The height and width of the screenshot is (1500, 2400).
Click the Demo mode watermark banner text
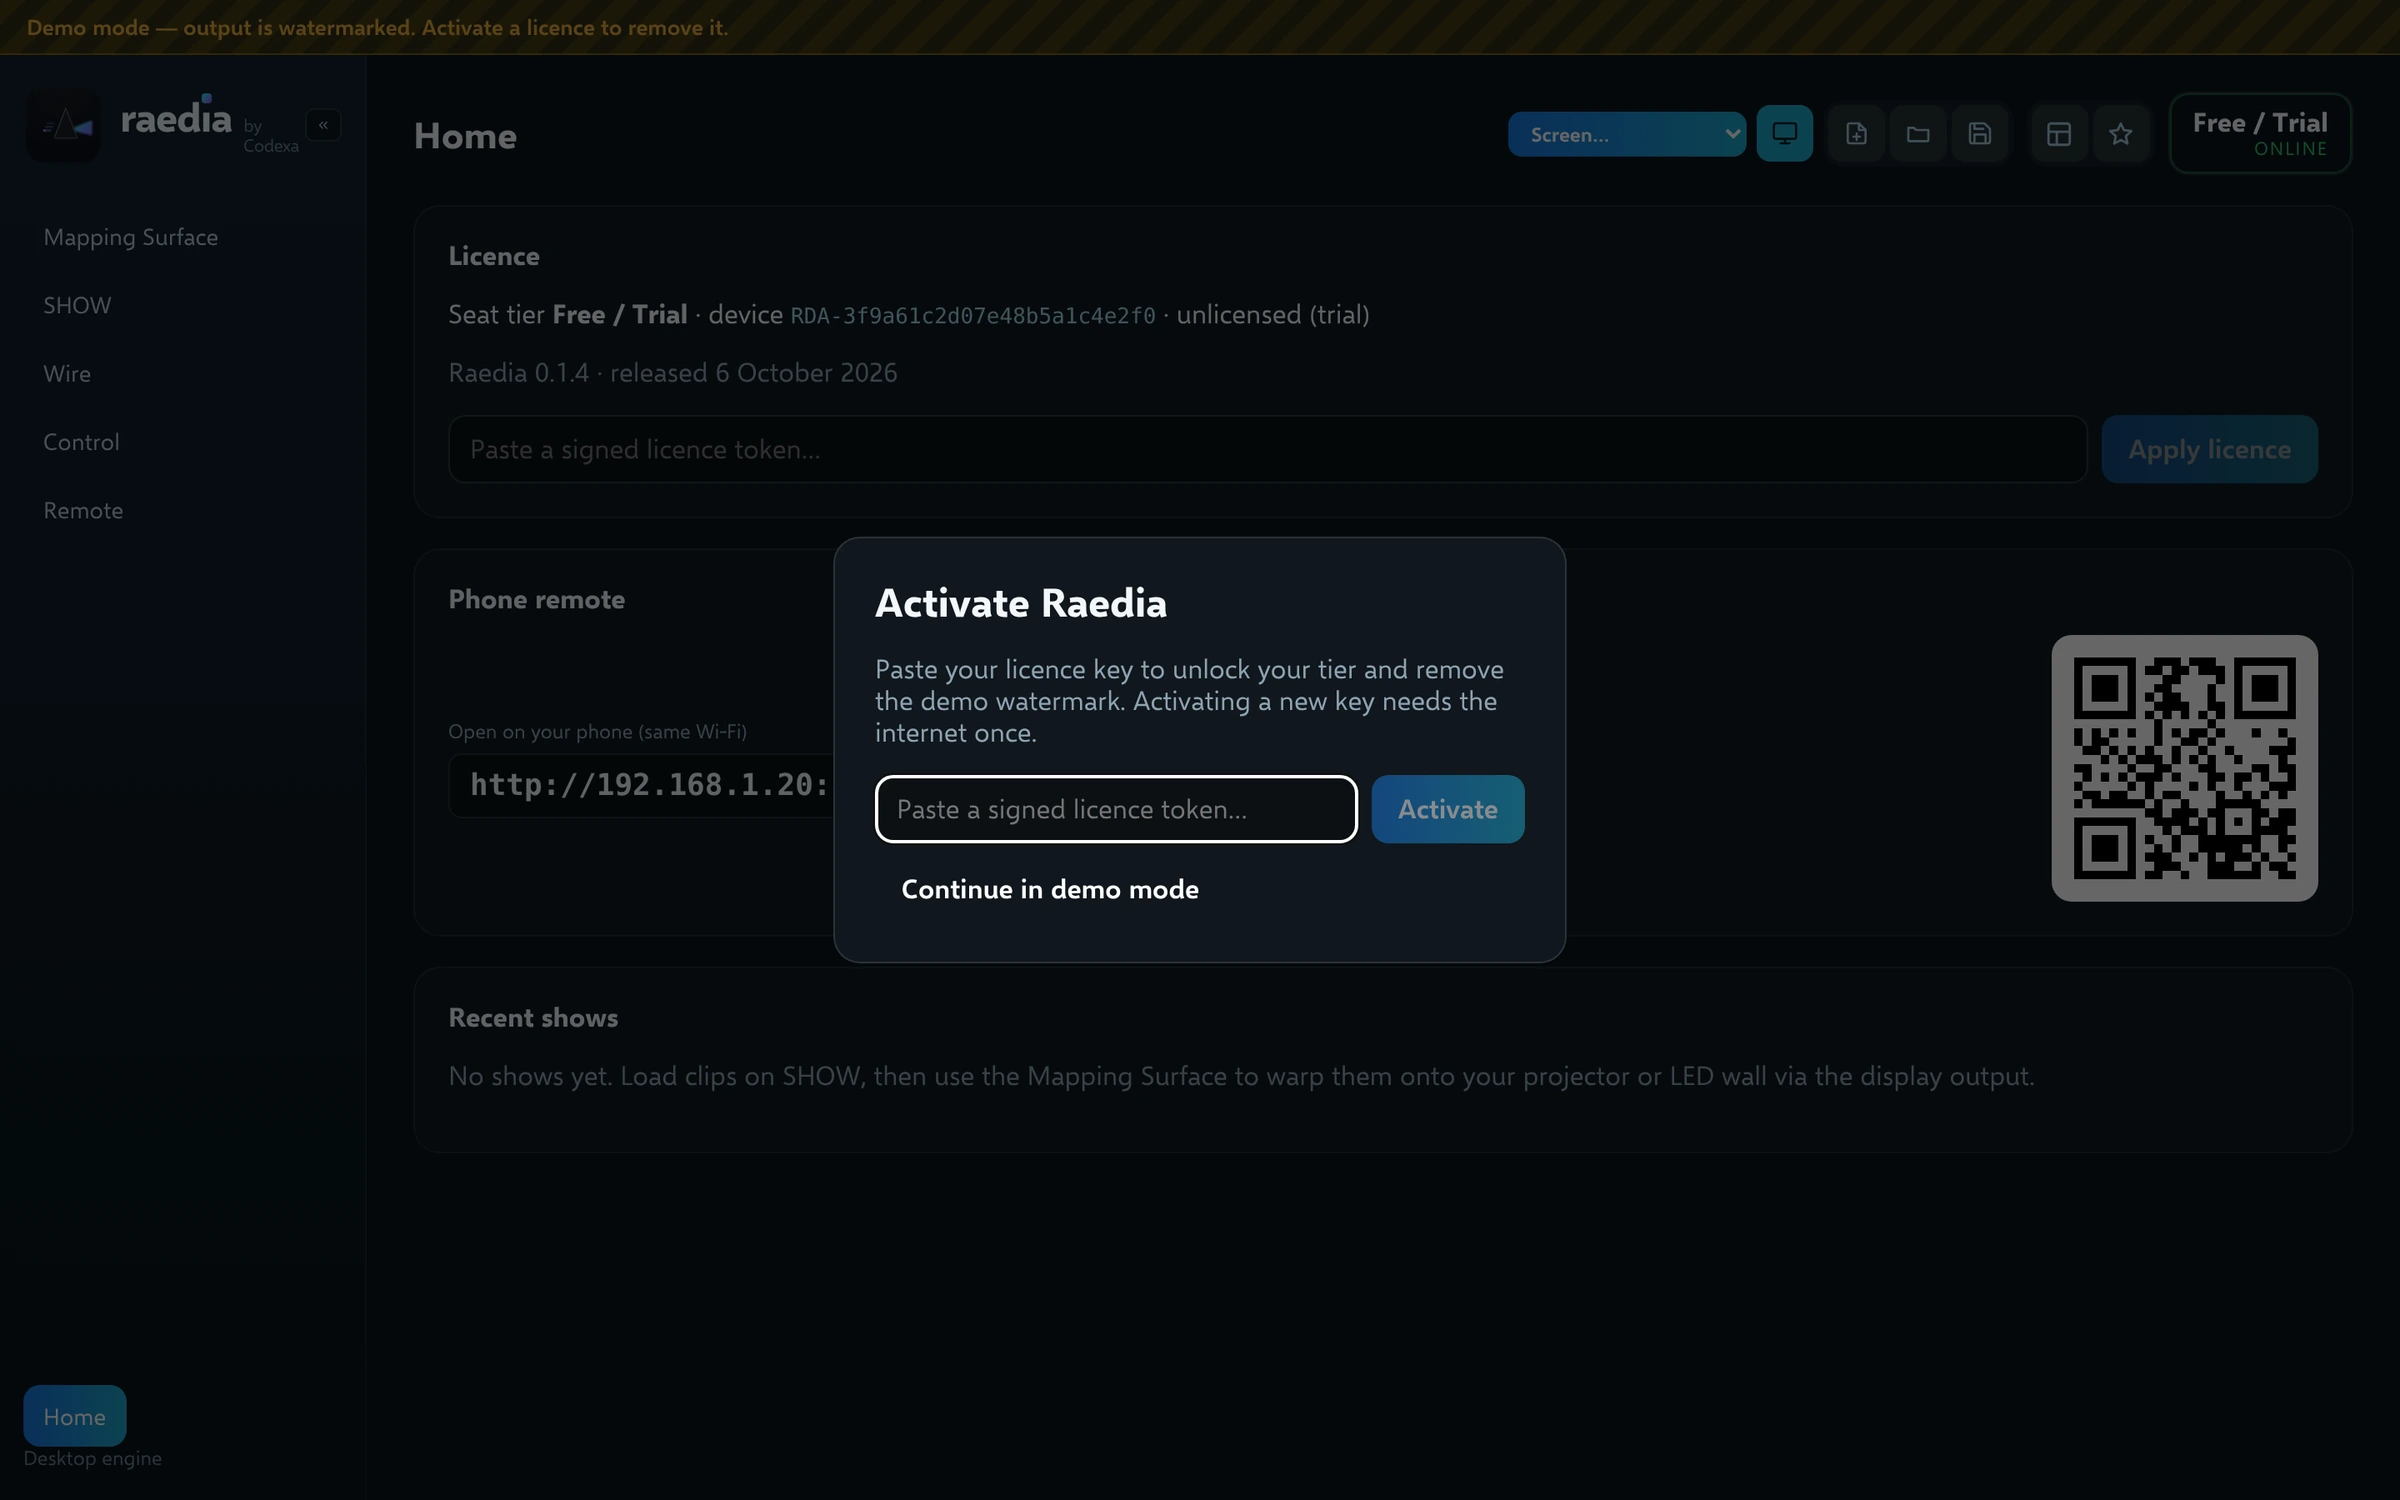pos(377,28)
